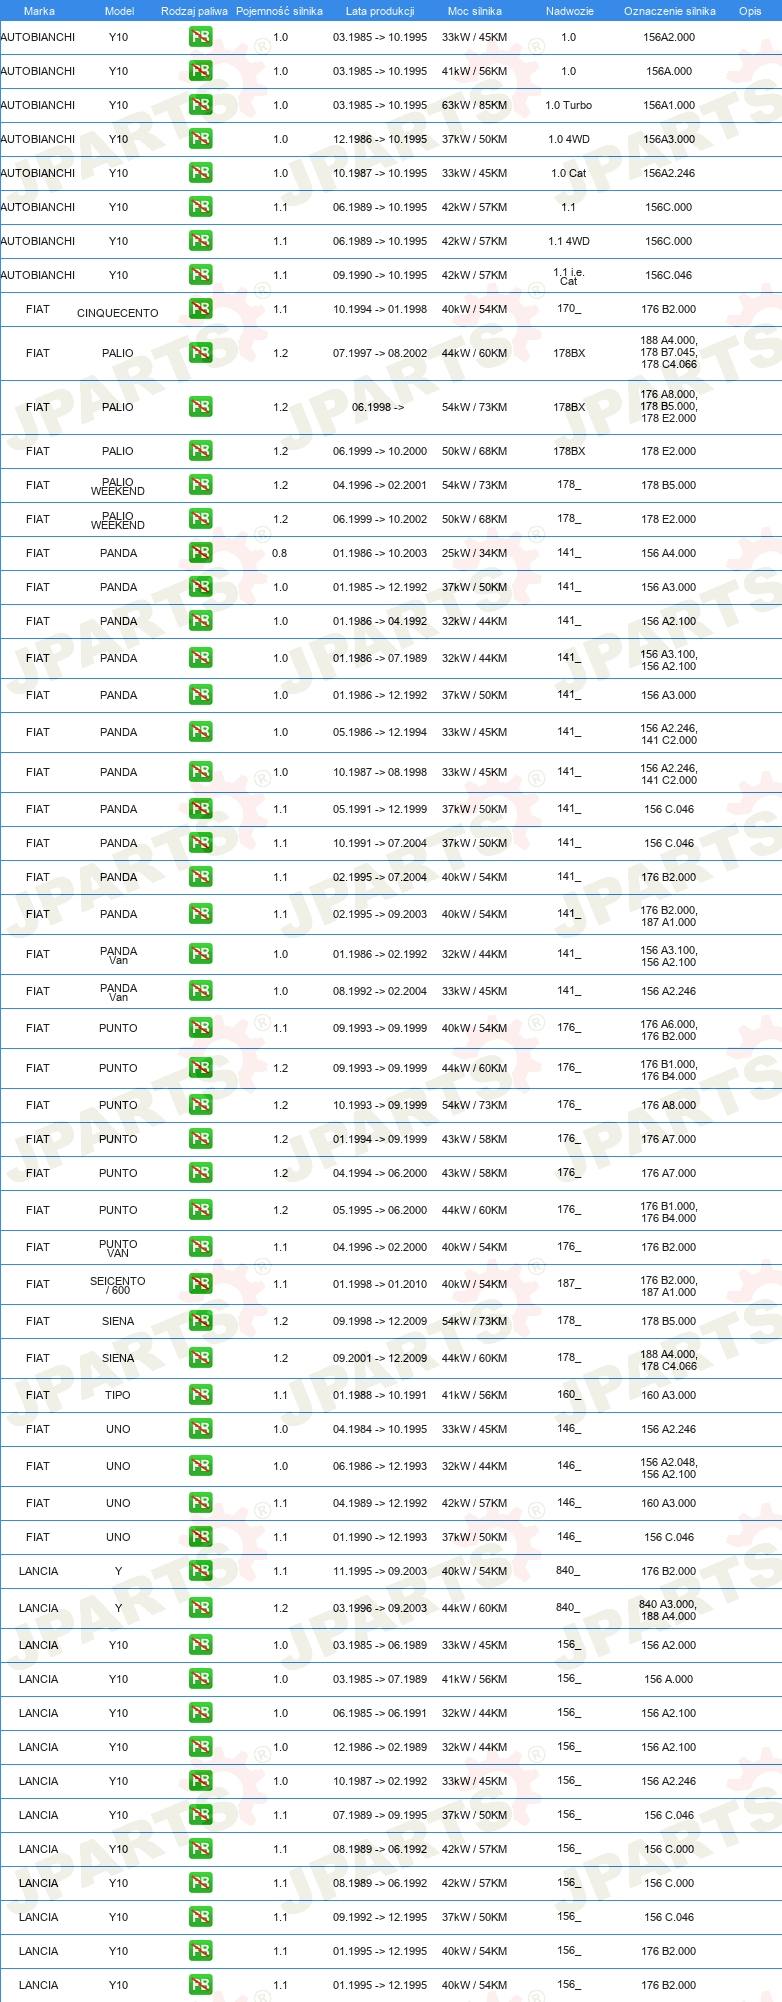Screen dimensions: 782x2002
Task: Select the SEICENTO / 600 model cell
Action: click(118, 1285)
